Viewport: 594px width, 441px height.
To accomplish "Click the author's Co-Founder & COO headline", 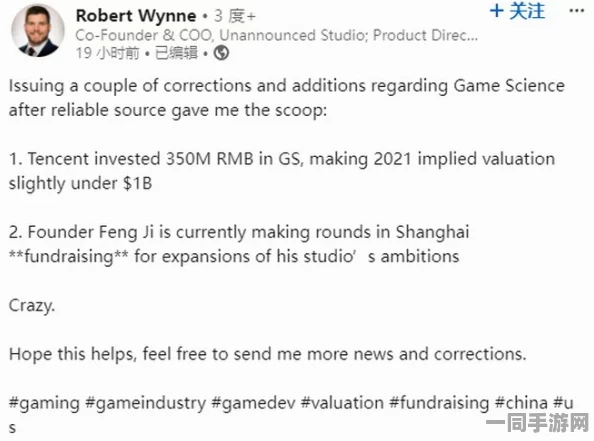I will click(x=277, y=35).
